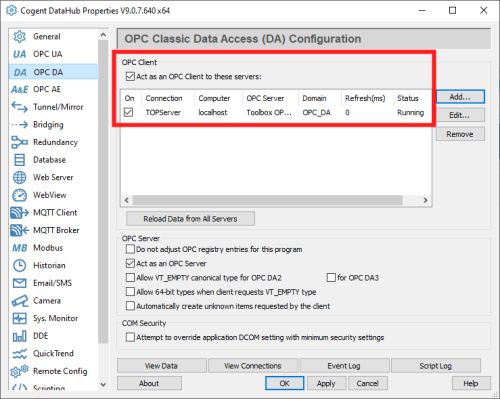This screenshot has height=399, width=500.
Task: Go to the Tunnel/Mirror section
Action: (58, 107)
